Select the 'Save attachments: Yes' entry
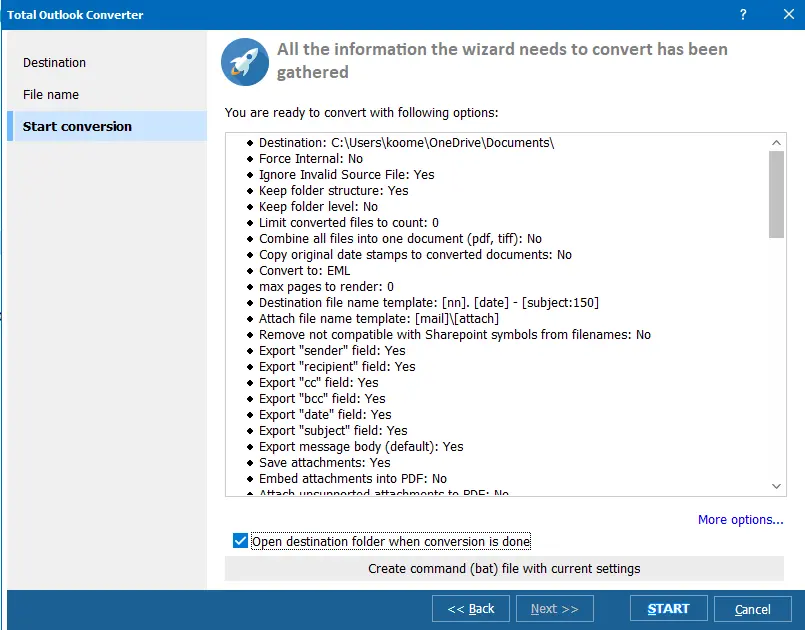Viewport: 805px width, 630px height. (x=324, y=462)
